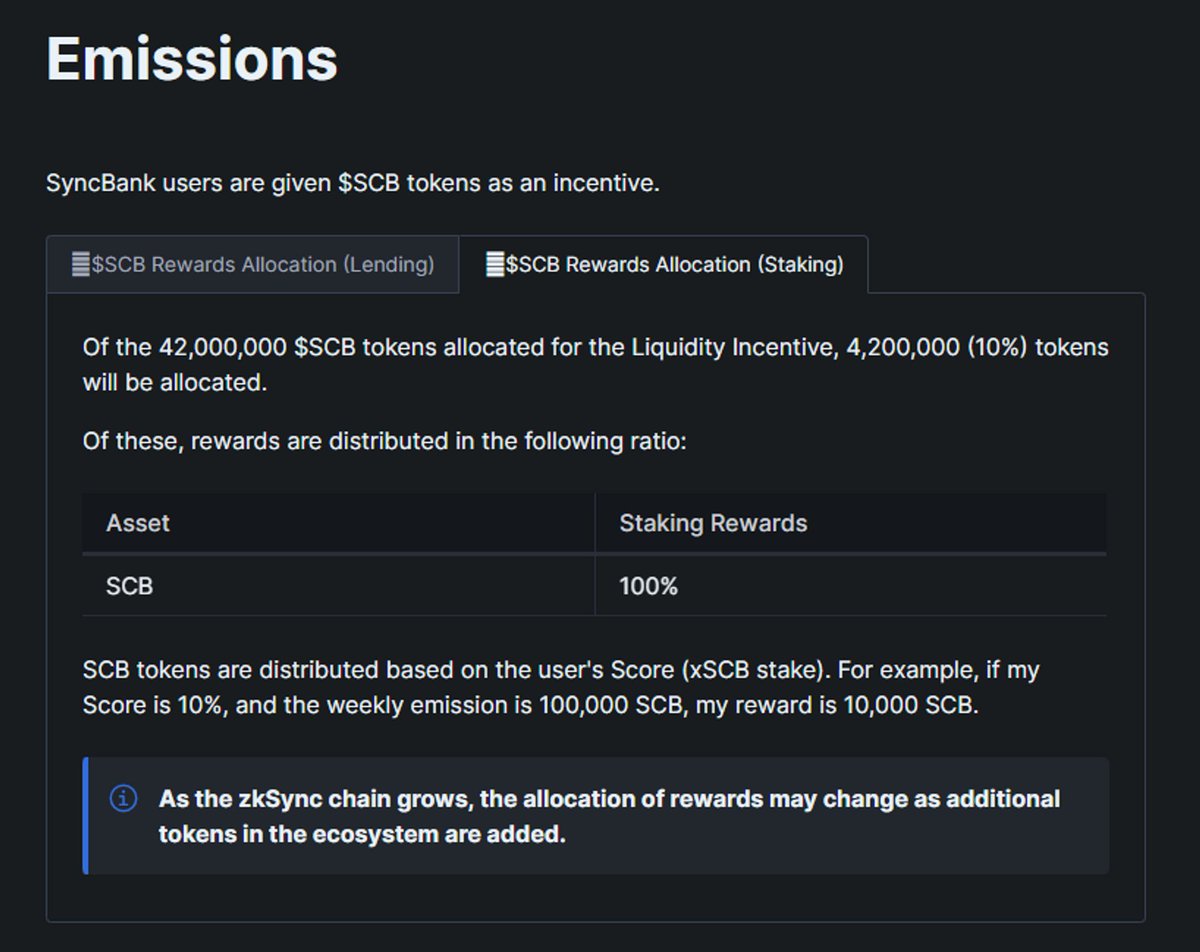Select $SCB Rewards Allocation (Staking) tab
This screenshot has width=1200, height=952.
[664, 265]
